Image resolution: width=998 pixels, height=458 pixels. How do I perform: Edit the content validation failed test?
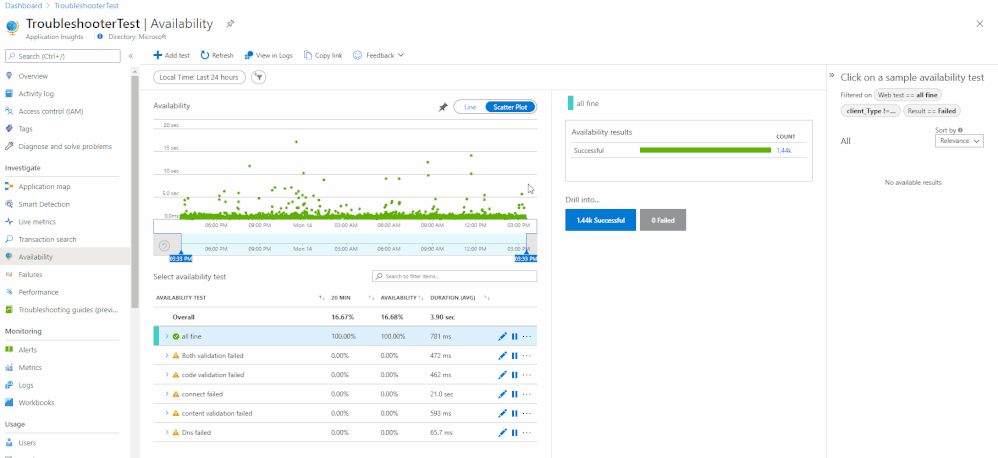pos(502,413)
